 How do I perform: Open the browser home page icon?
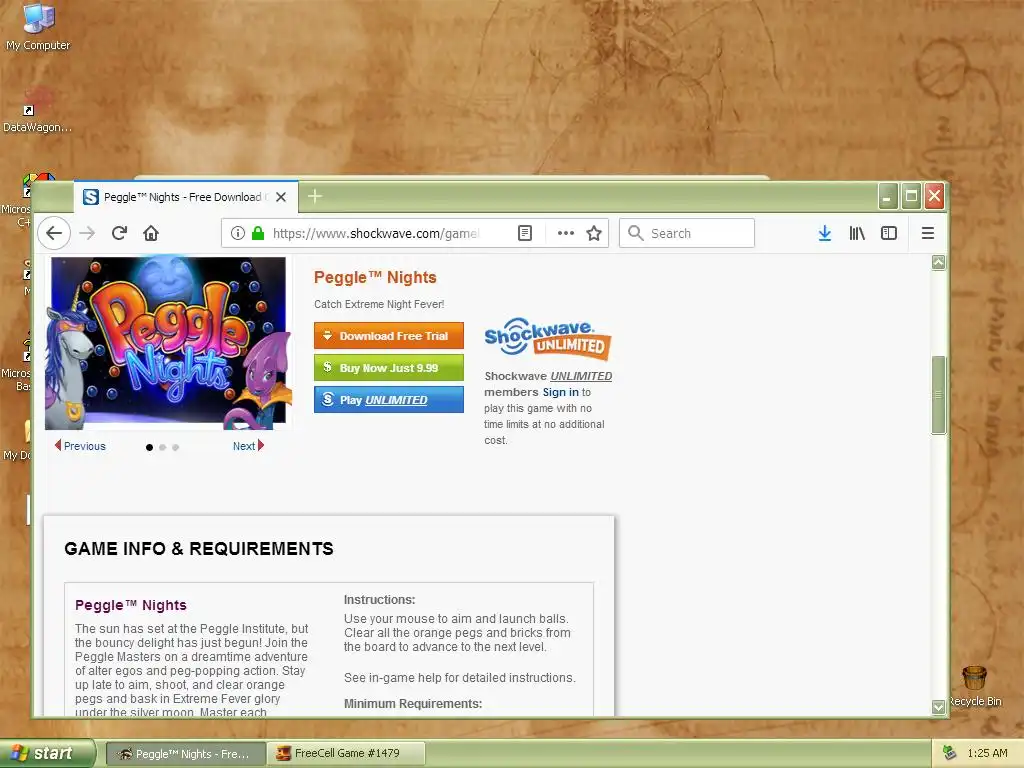click(x=151, y=233)
